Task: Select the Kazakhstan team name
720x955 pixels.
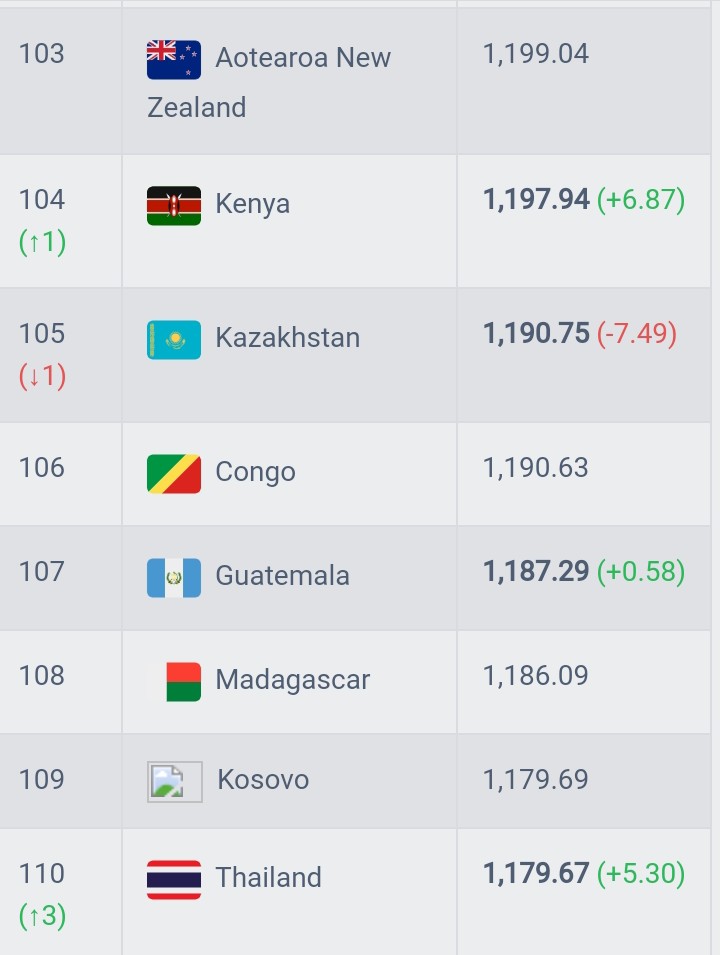Action: tap(288, 337)
